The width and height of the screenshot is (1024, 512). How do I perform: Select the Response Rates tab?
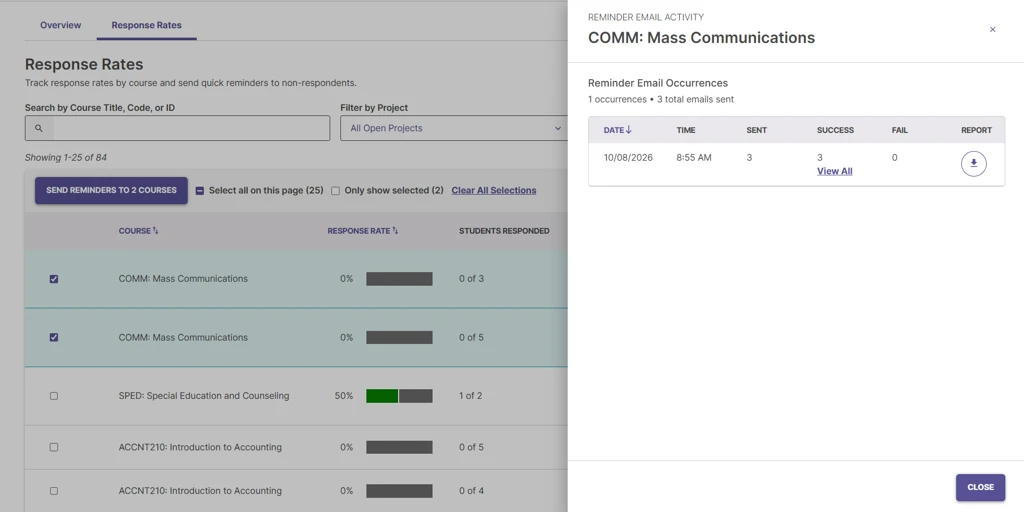pyautogui.click(x=146, y=25)
